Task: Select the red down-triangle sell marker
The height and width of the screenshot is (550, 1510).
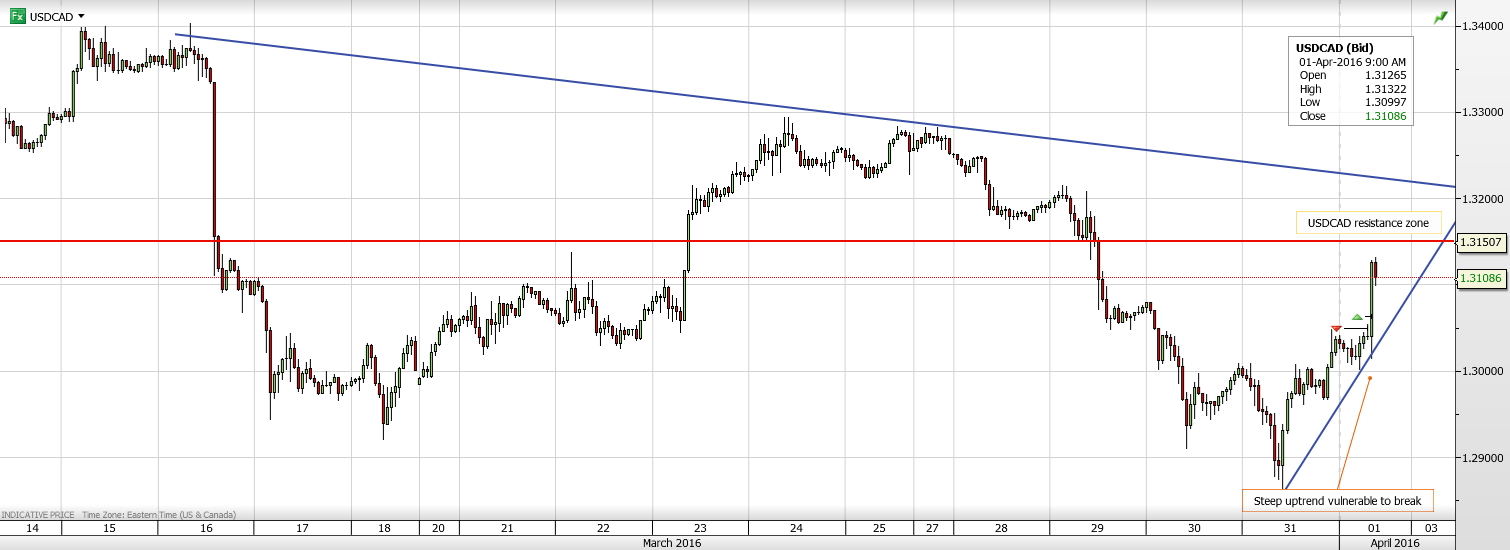Action: click(x=1337, y=329)
